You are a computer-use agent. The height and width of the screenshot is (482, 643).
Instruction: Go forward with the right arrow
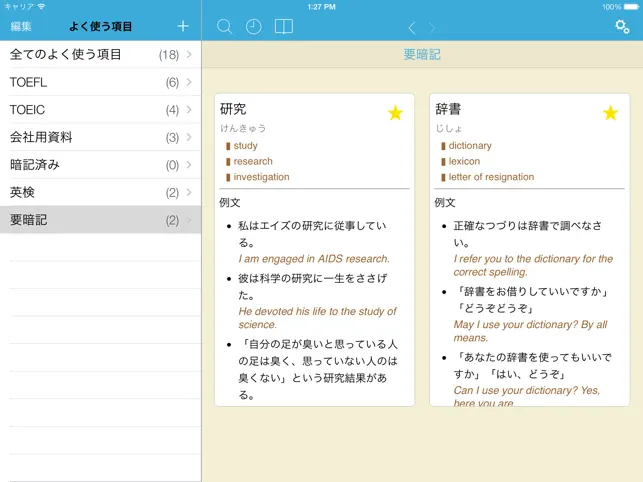pyautogui.click(x=431, y=28)
